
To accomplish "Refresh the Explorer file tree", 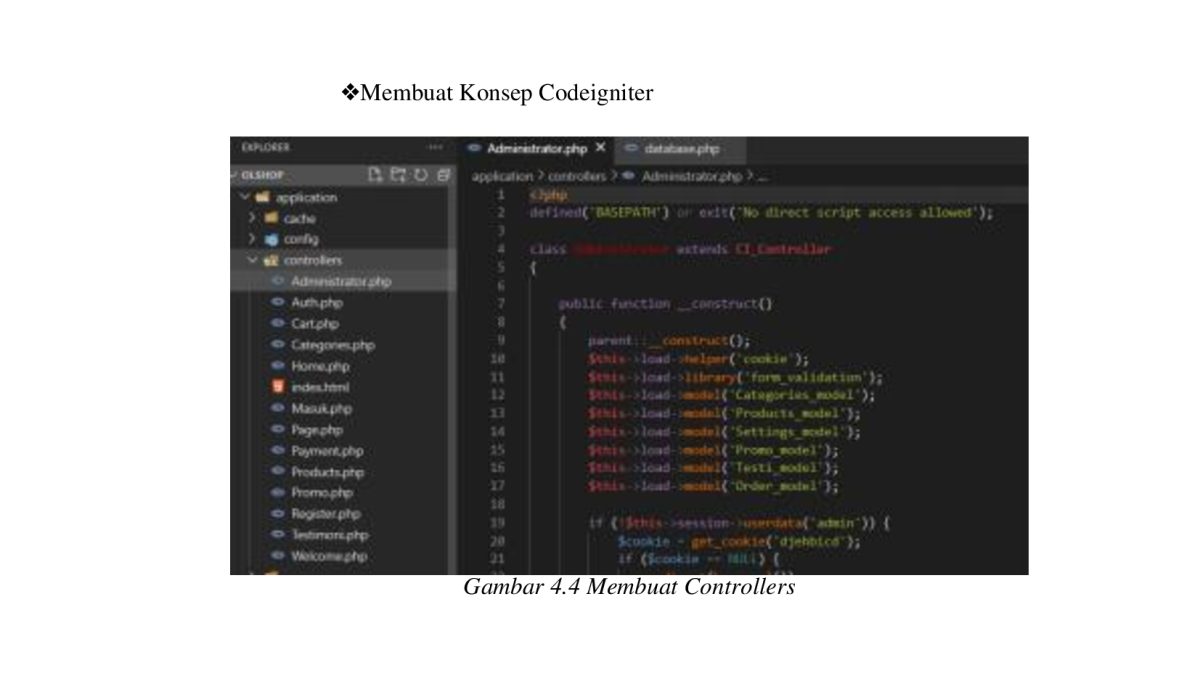I will pyautogui.click(x=420, y=175).
